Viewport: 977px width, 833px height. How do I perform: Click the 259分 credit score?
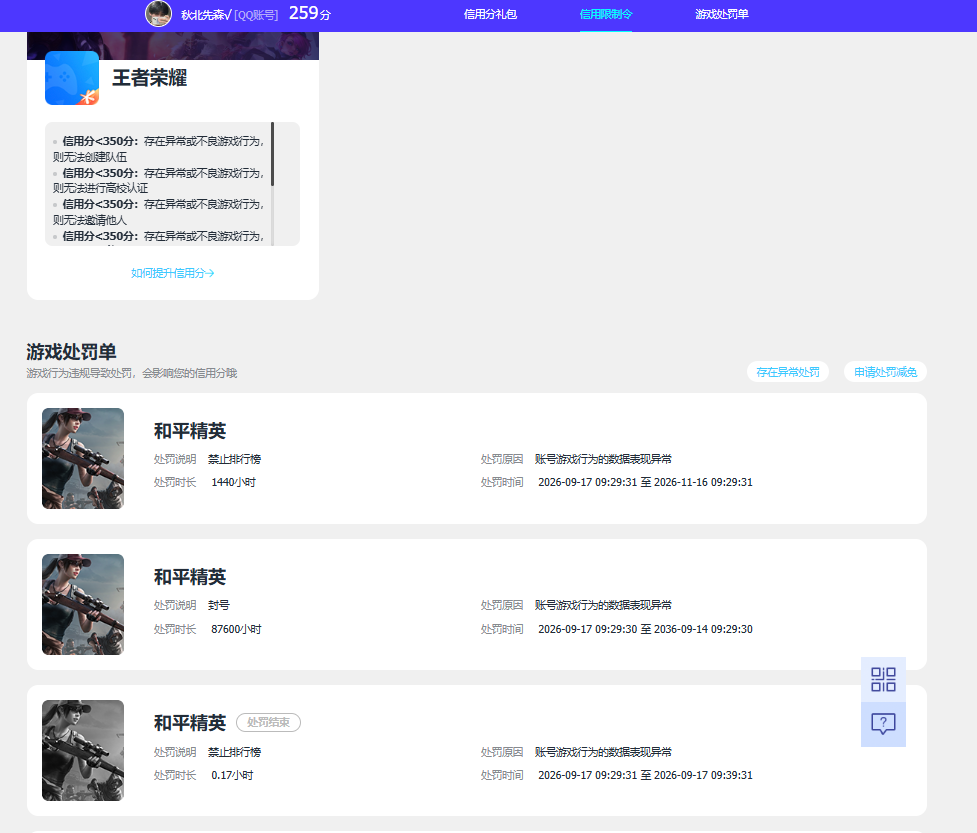tap(310, 13)
